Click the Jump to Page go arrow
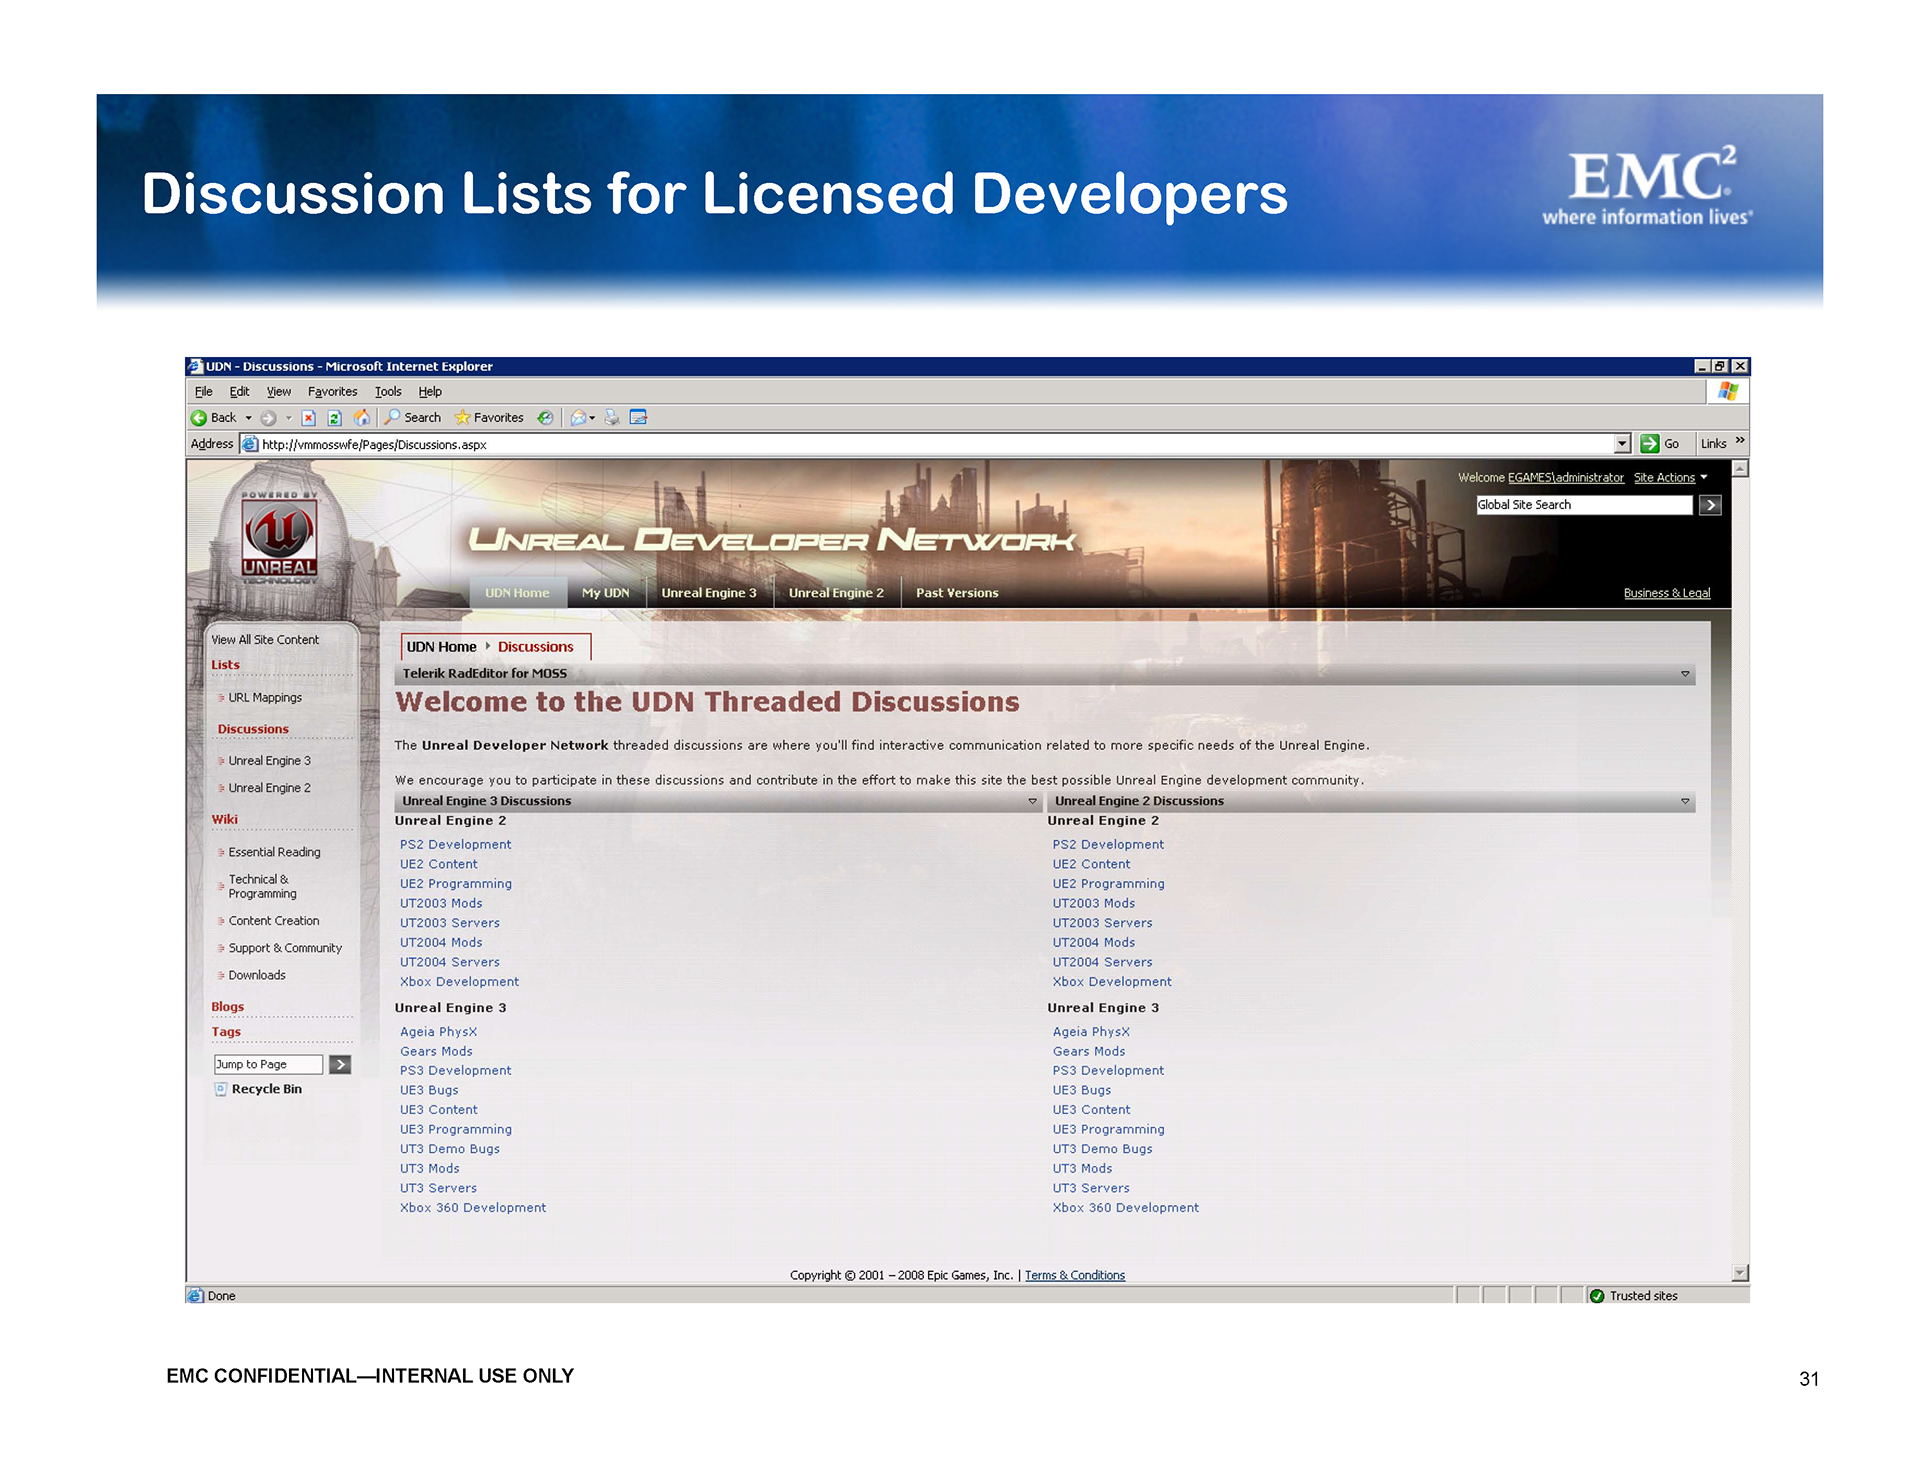Viewport: 1920px width, 1484px height. point(340,1064)
